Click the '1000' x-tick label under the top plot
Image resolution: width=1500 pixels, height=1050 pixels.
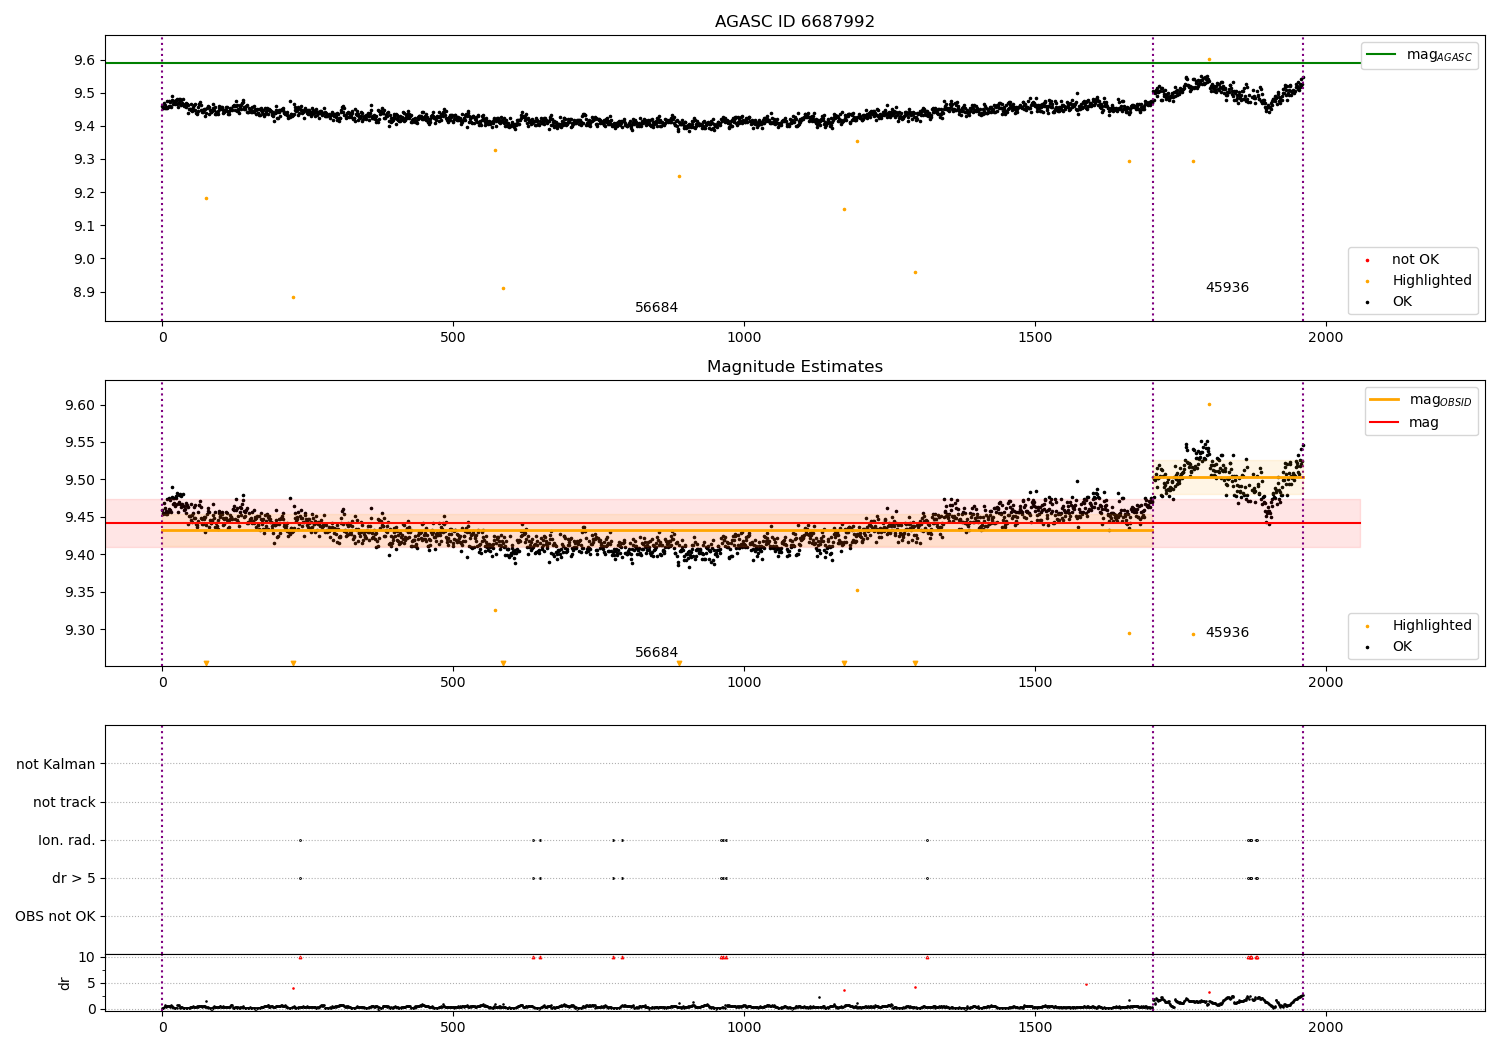pos(744,338)
